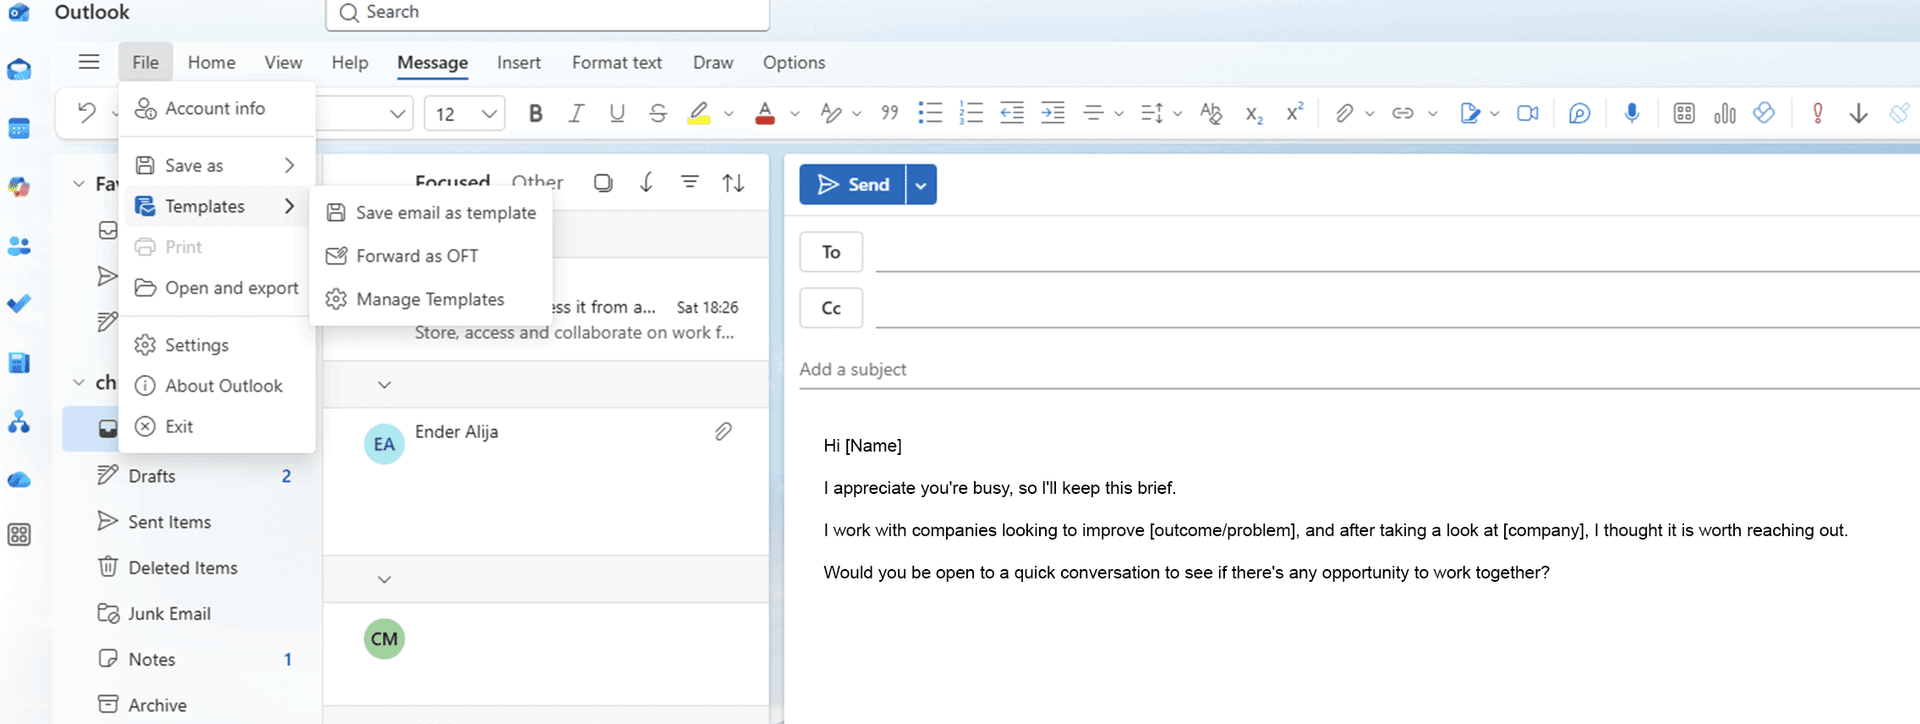Mark message as high importance
The width and height of the screenshot is (1920, 724).
coord(1818,113)
